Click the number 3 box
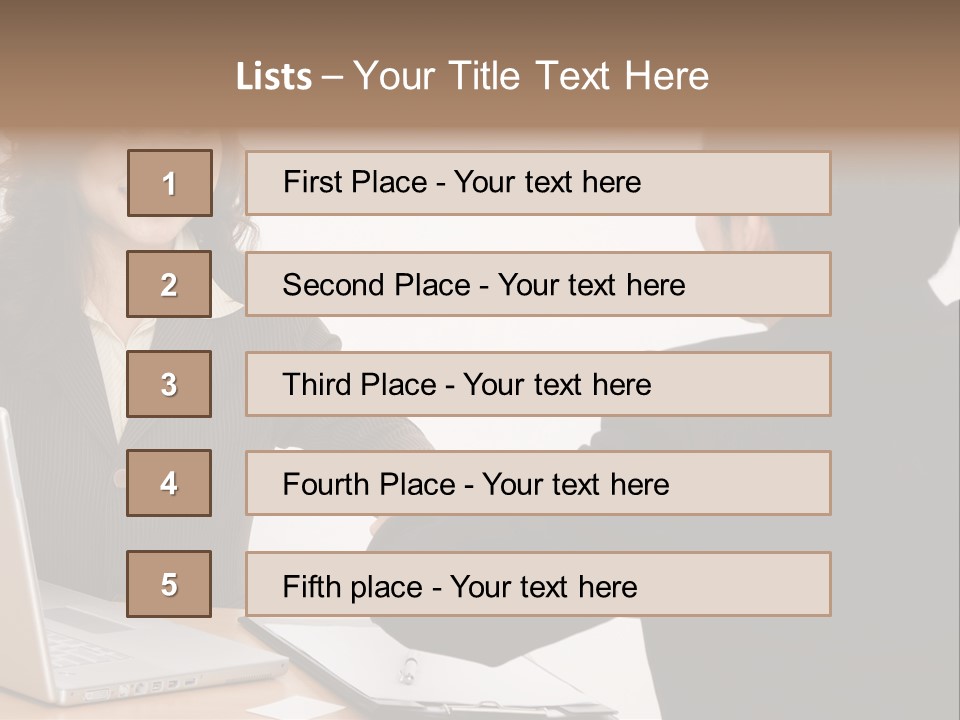The height and width of the screenshot is (720, 960). point(169,384)
